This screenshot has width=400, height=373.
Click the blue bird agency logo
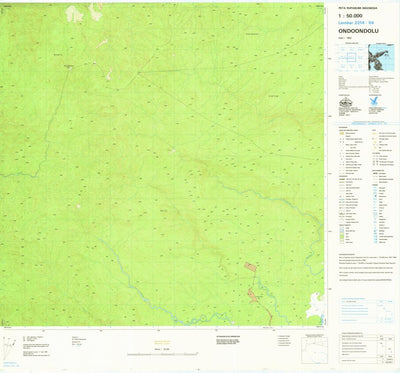click(x=374, y=101)
